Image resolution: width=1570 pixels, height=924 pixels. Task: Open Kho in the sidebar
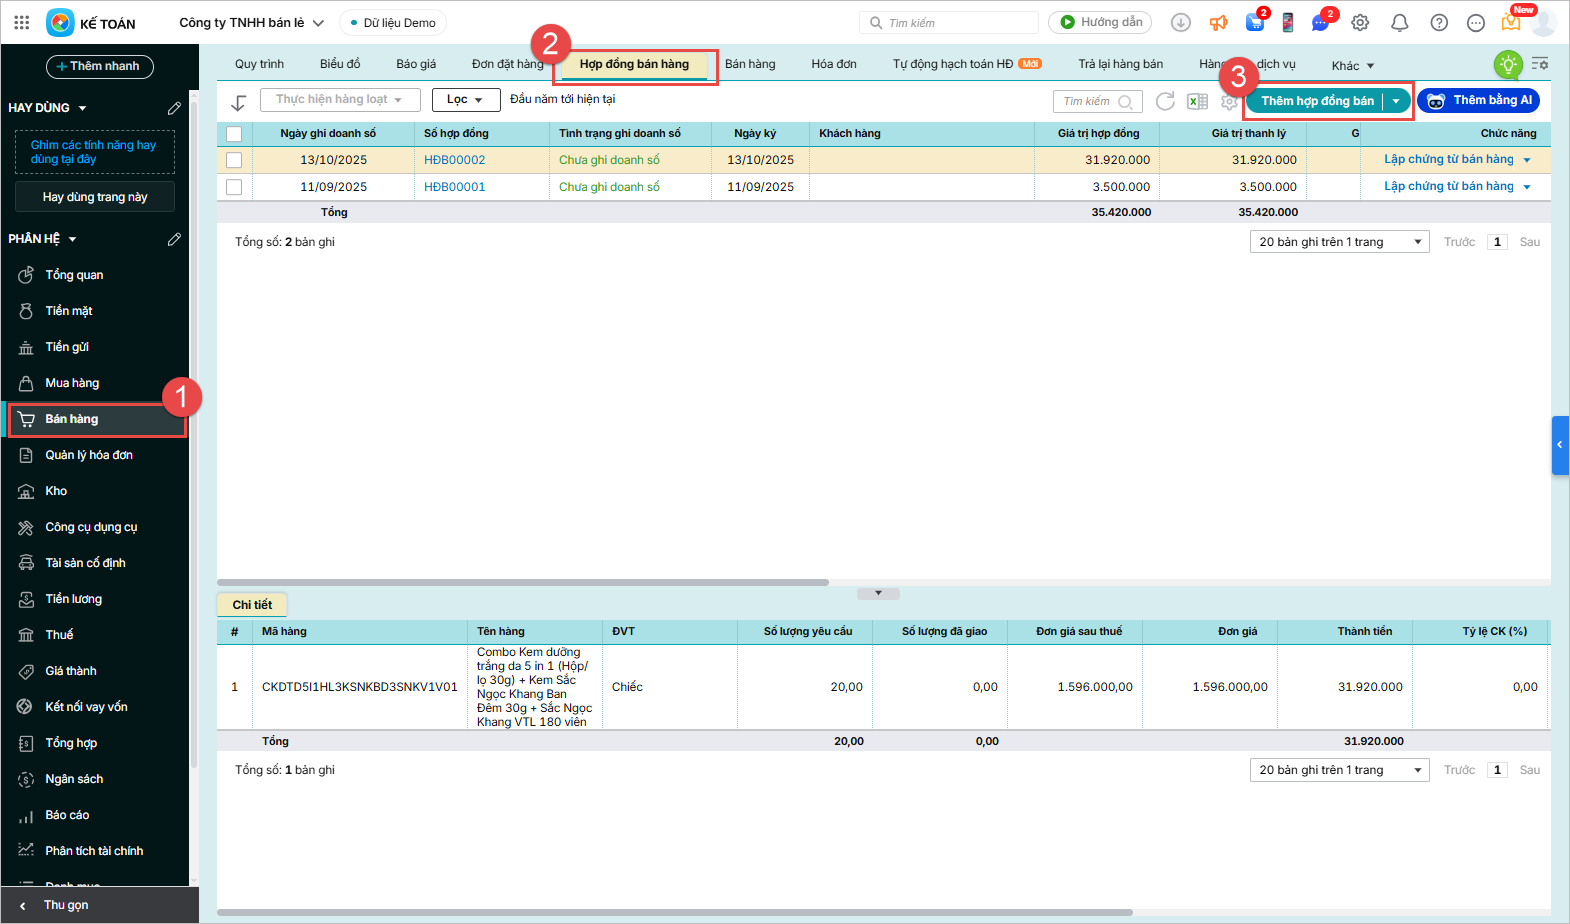tap(56, 491)
